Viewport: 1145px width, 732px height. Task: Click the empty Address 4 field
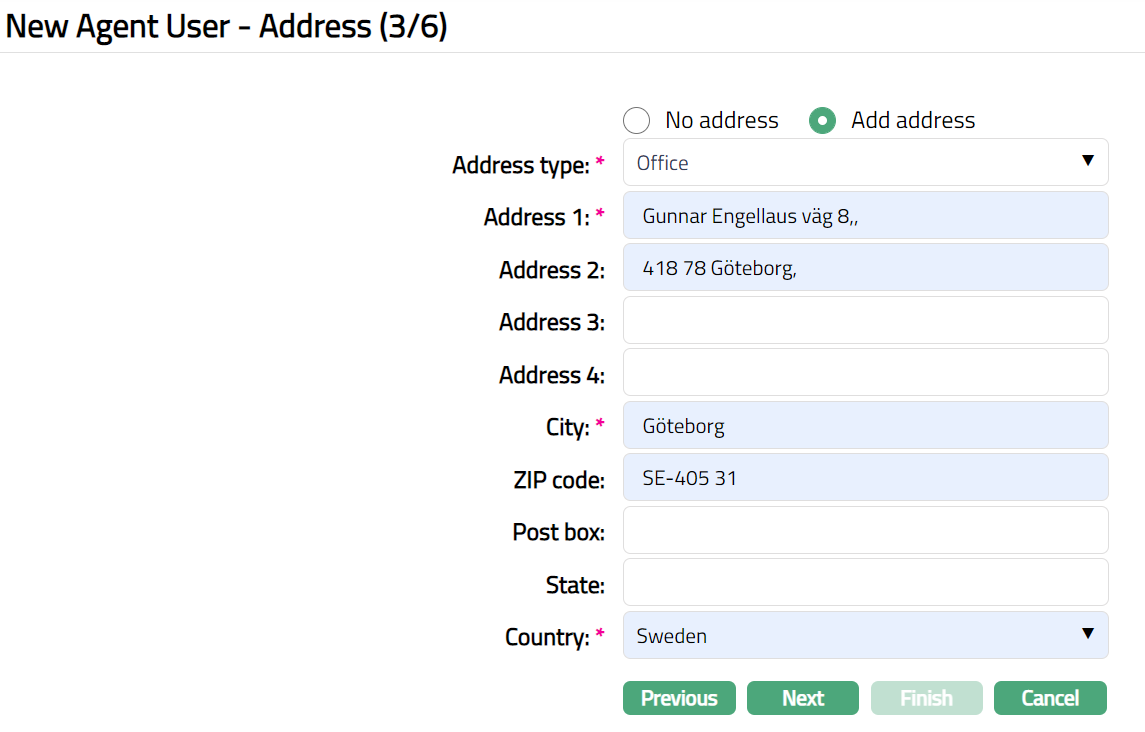tap(865, 373)
